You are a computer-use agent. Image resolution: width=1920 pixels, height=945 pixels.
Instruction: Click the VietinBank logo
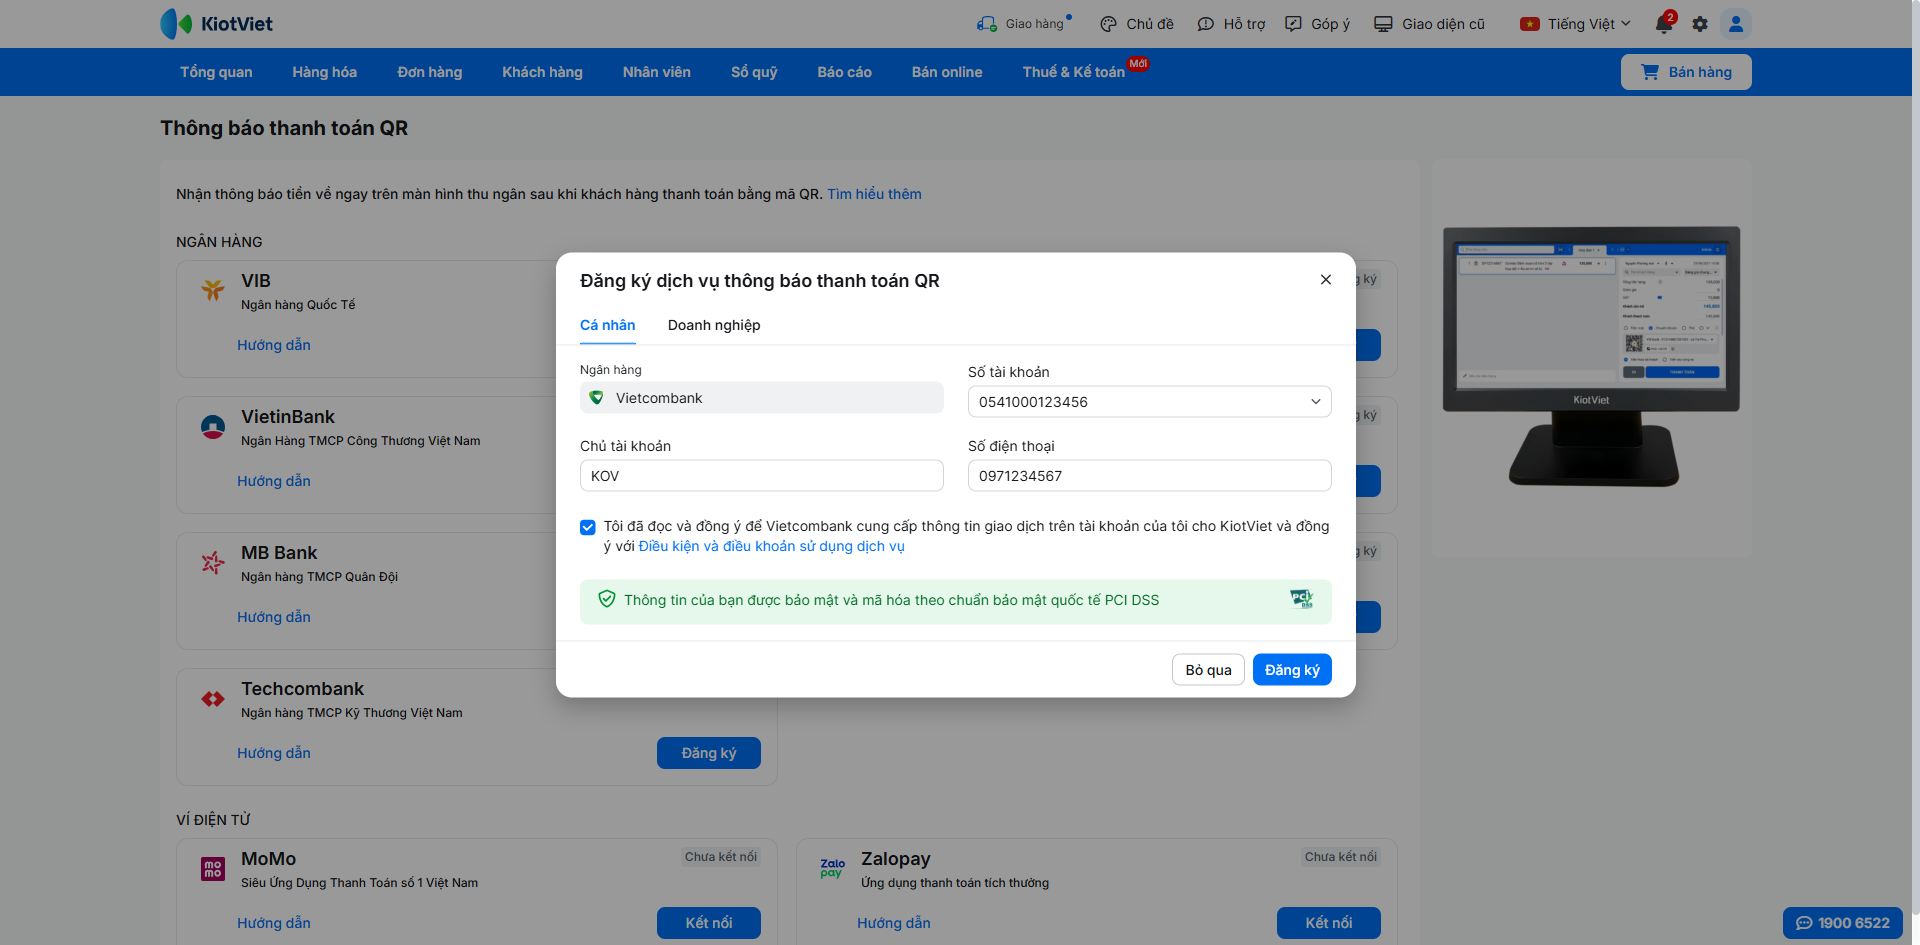pos(213,427)
